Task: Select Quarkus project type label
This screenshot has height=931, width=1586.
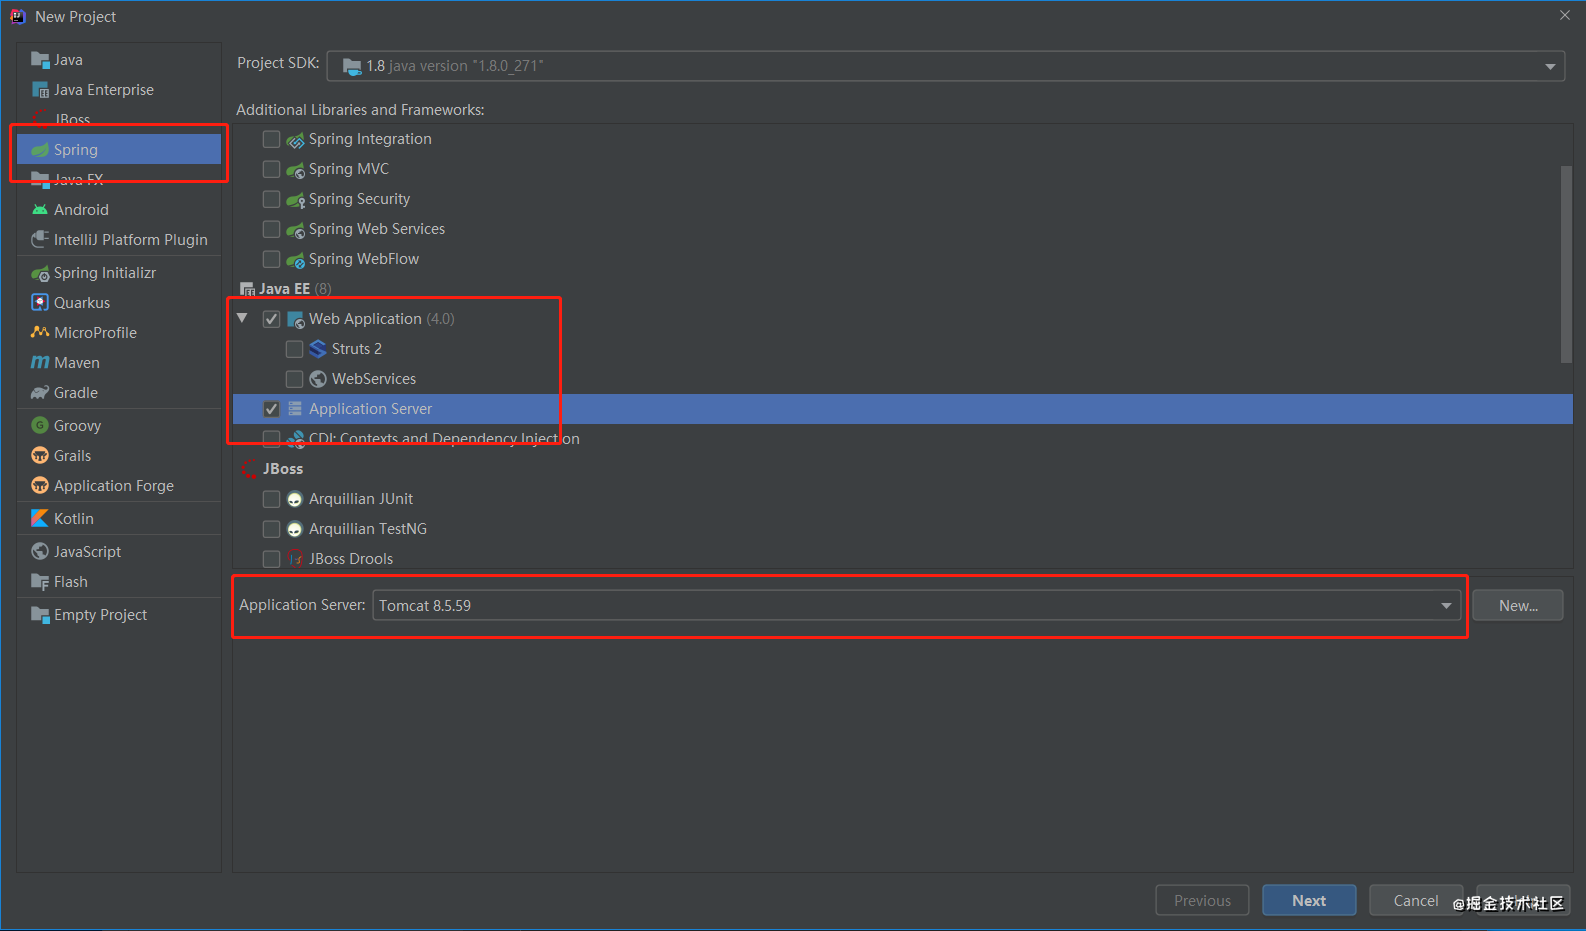Action: tap(82, 302)
